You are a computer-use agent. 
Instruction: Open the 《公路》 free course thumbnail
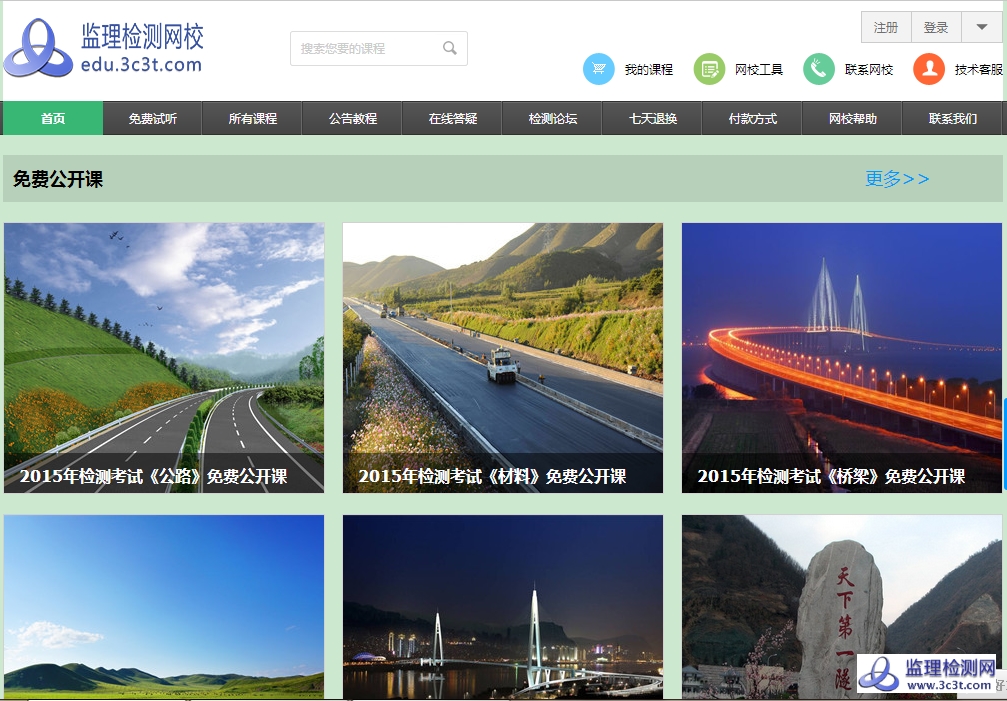coord(164,357)
